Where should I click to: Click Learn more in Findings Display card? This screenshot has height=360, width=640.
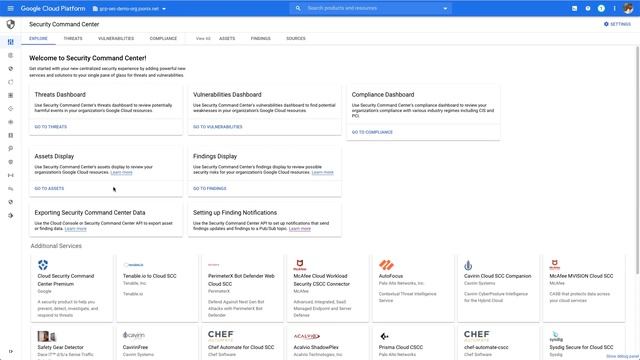pos(322,173)
